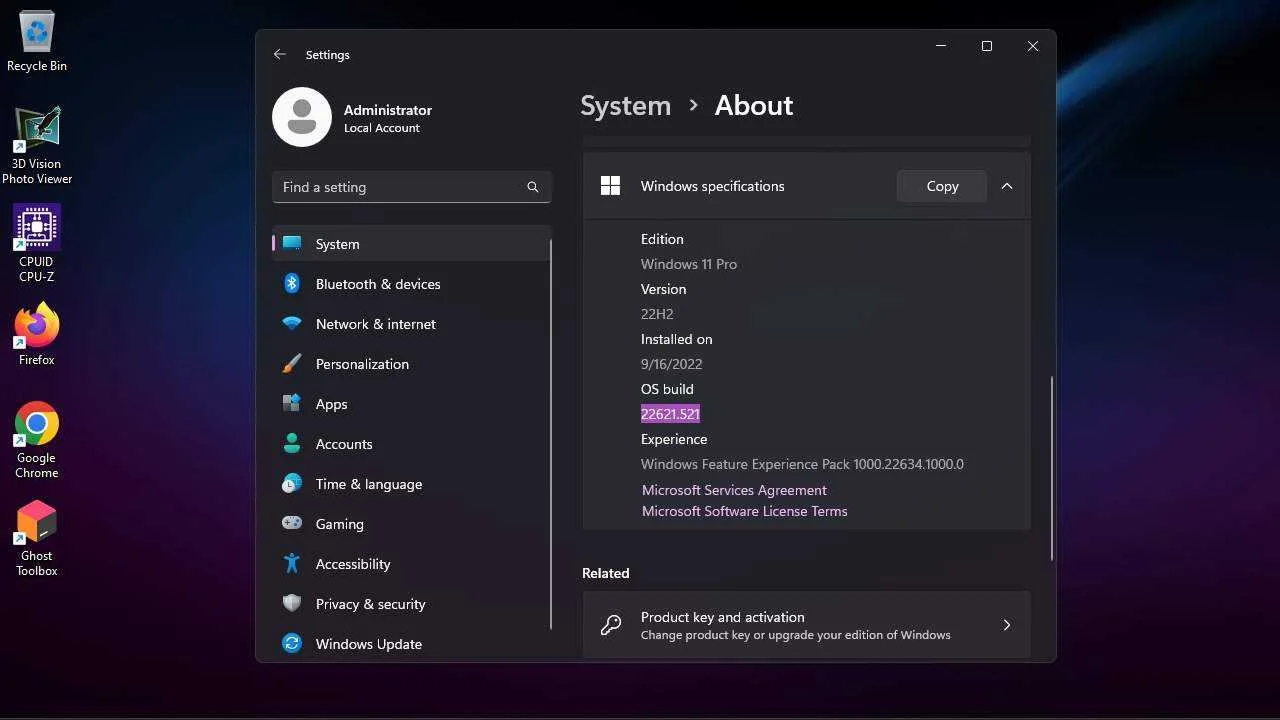
Task: Open Microsoft Services Agreement link
Action: point(734,490)
